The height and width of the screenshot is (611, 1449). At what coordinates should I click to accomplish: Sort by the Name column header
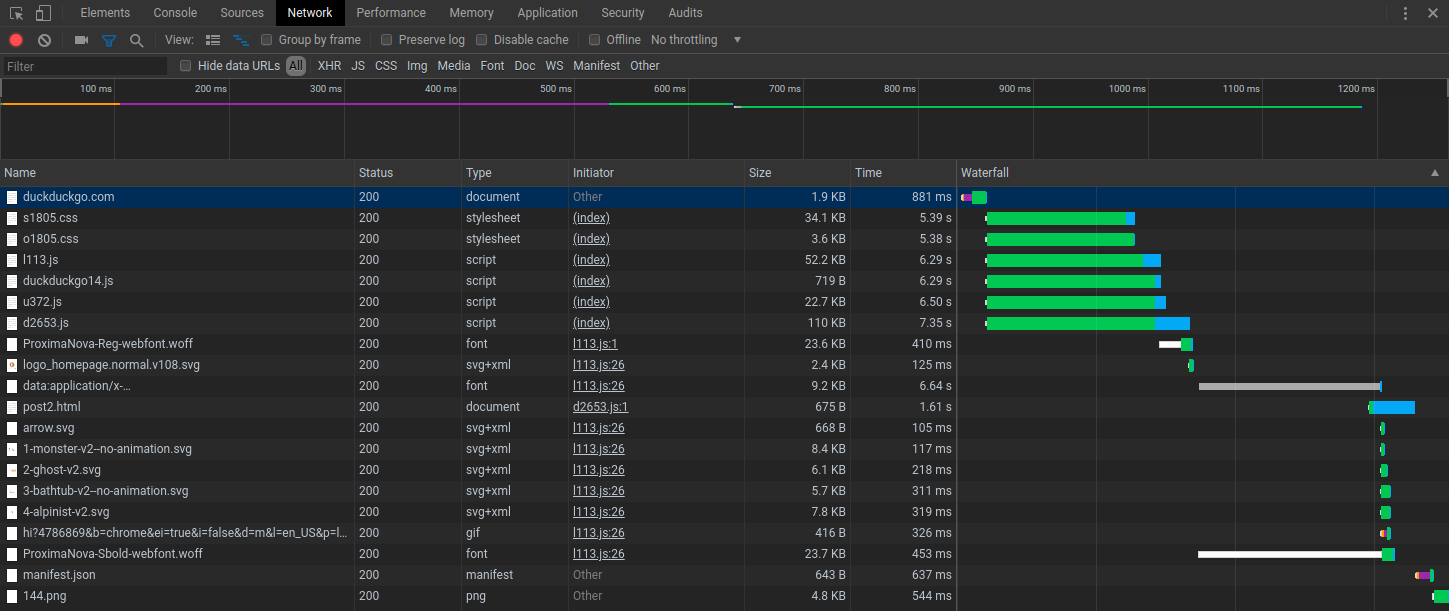(178, 173)
